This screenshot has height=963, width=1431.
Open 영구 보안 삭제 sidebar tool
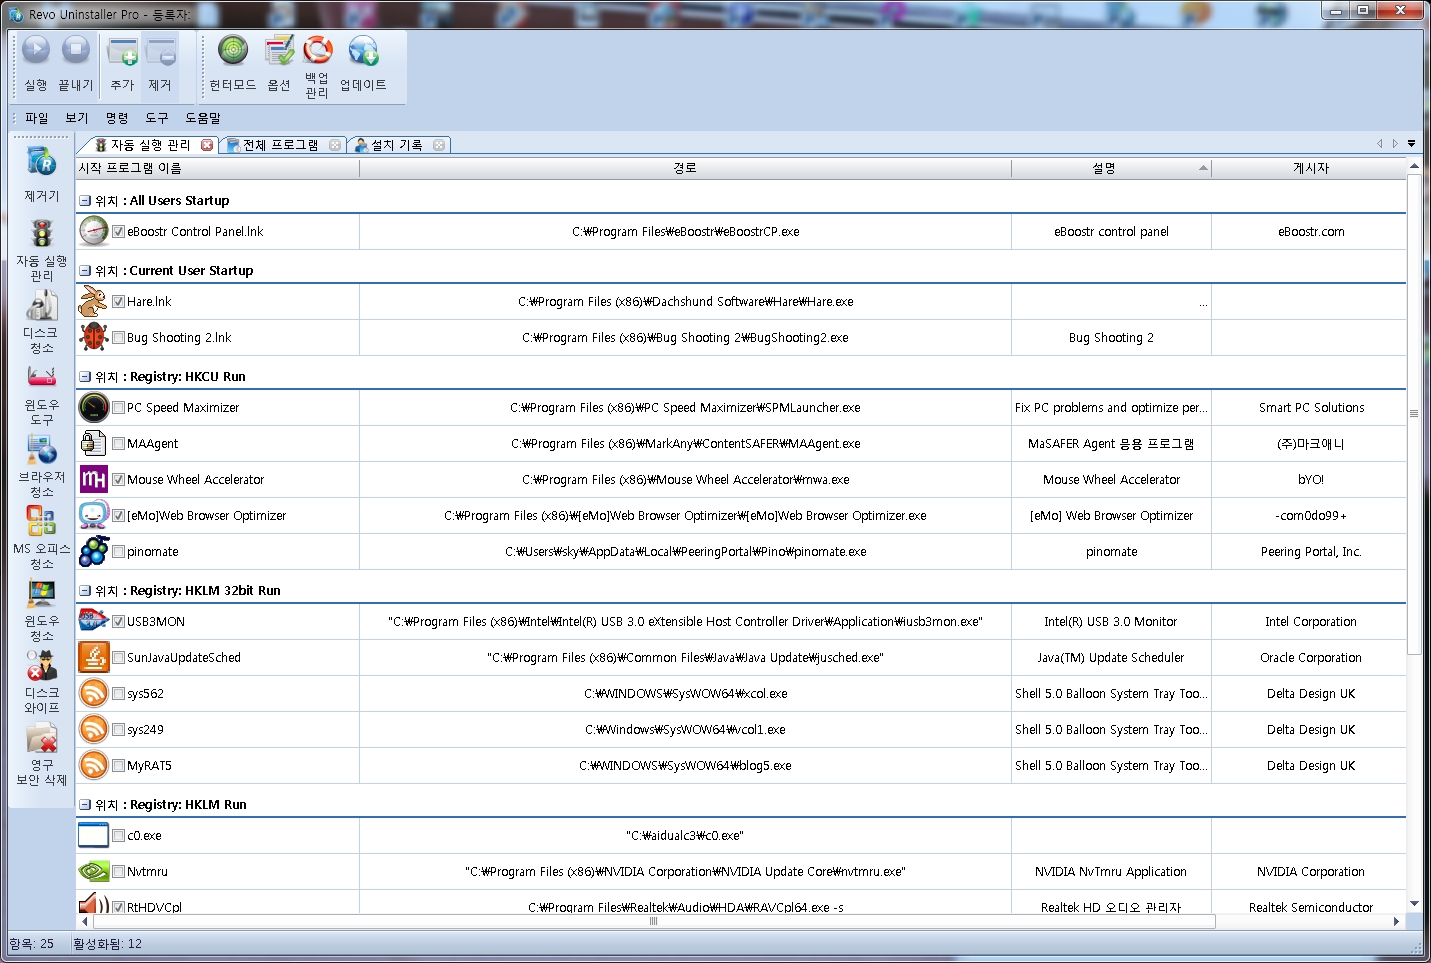tap(42, 754)
